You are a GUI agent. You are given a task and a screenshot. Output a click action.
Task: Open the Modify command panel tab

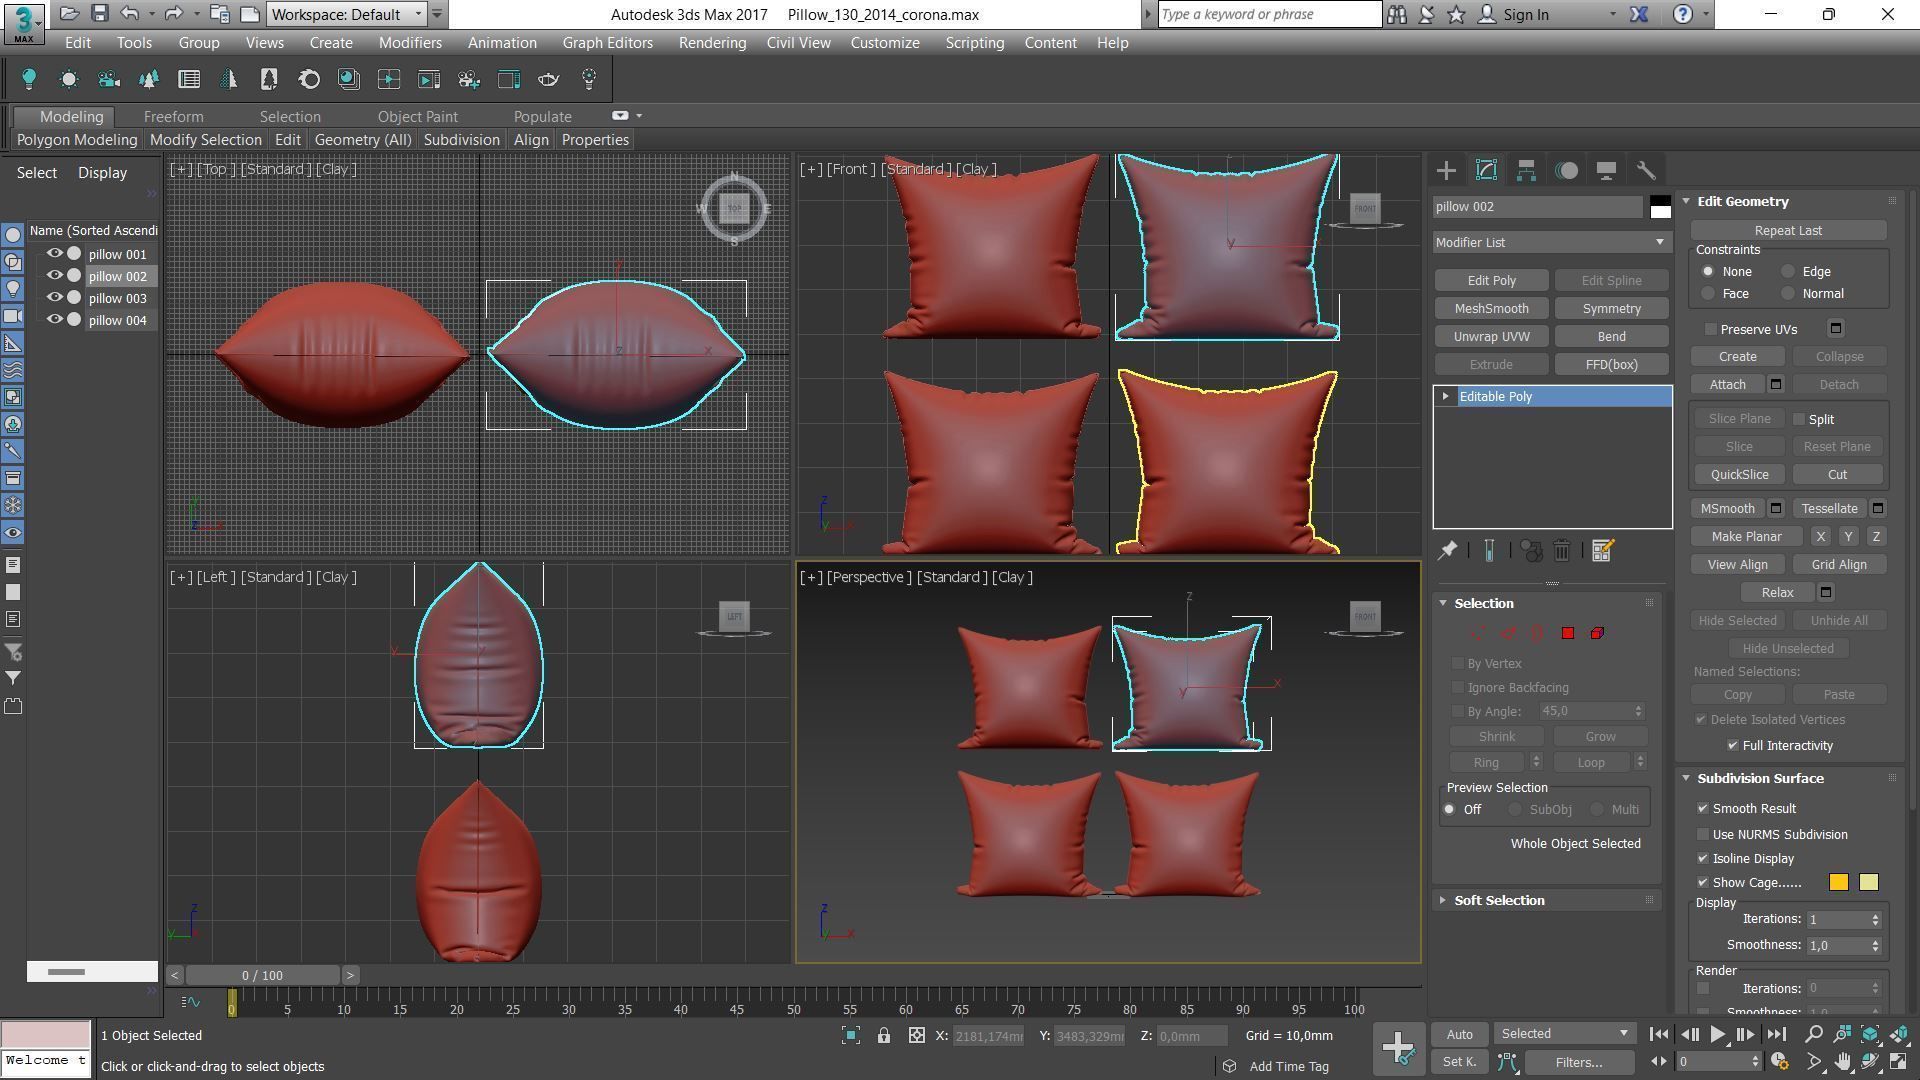(1486, 171)
